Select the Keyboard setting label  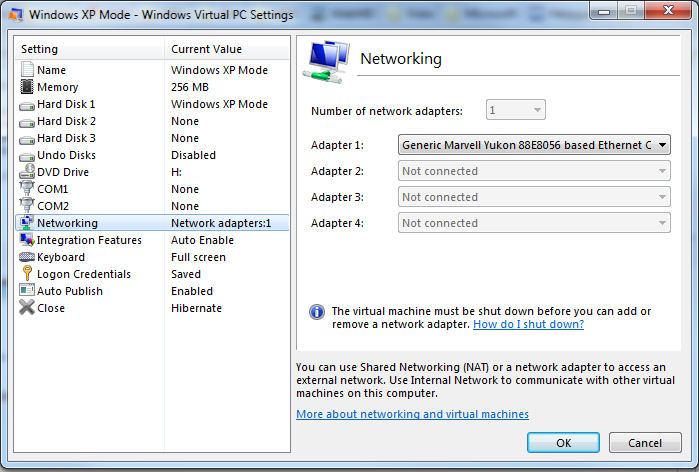[61, 257]
